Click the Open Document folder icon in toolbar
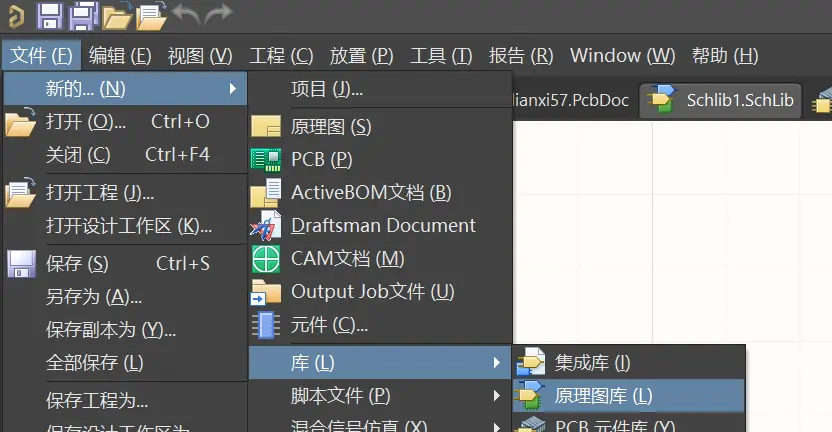This screenshot has height=432, width=832. (117, 16)
